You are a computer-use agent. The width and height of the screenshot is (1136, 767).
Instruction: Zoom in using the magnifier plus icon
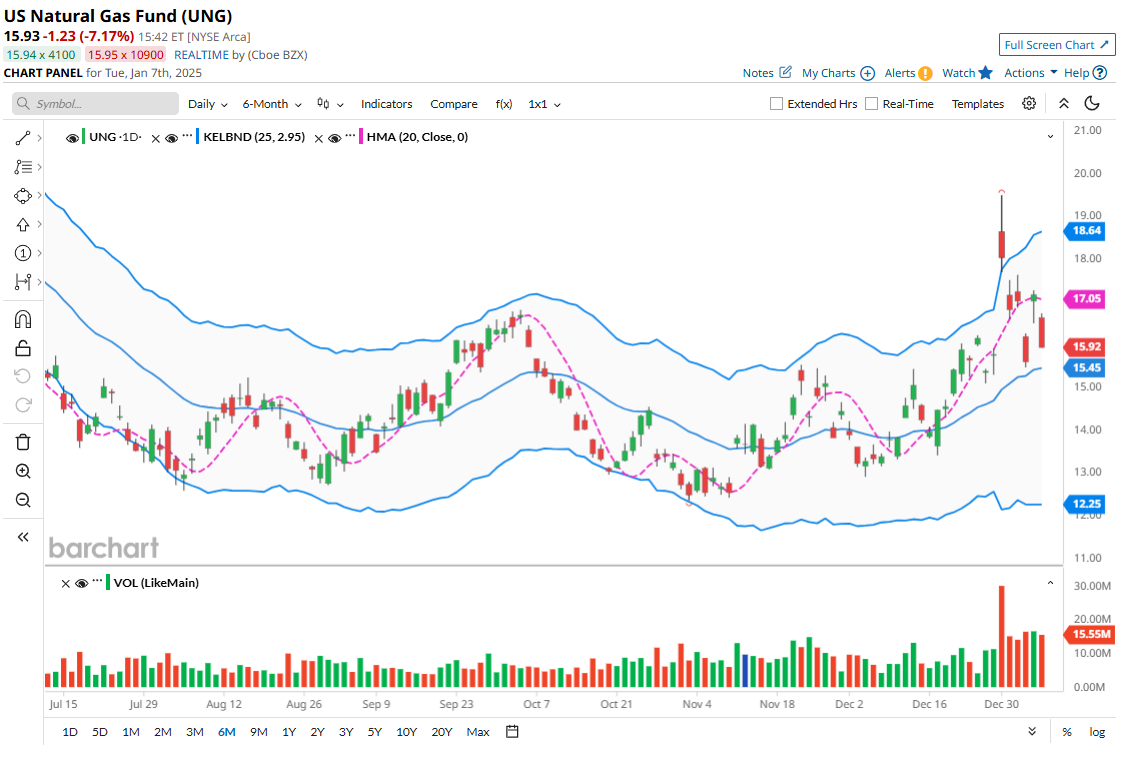[23, 471]
